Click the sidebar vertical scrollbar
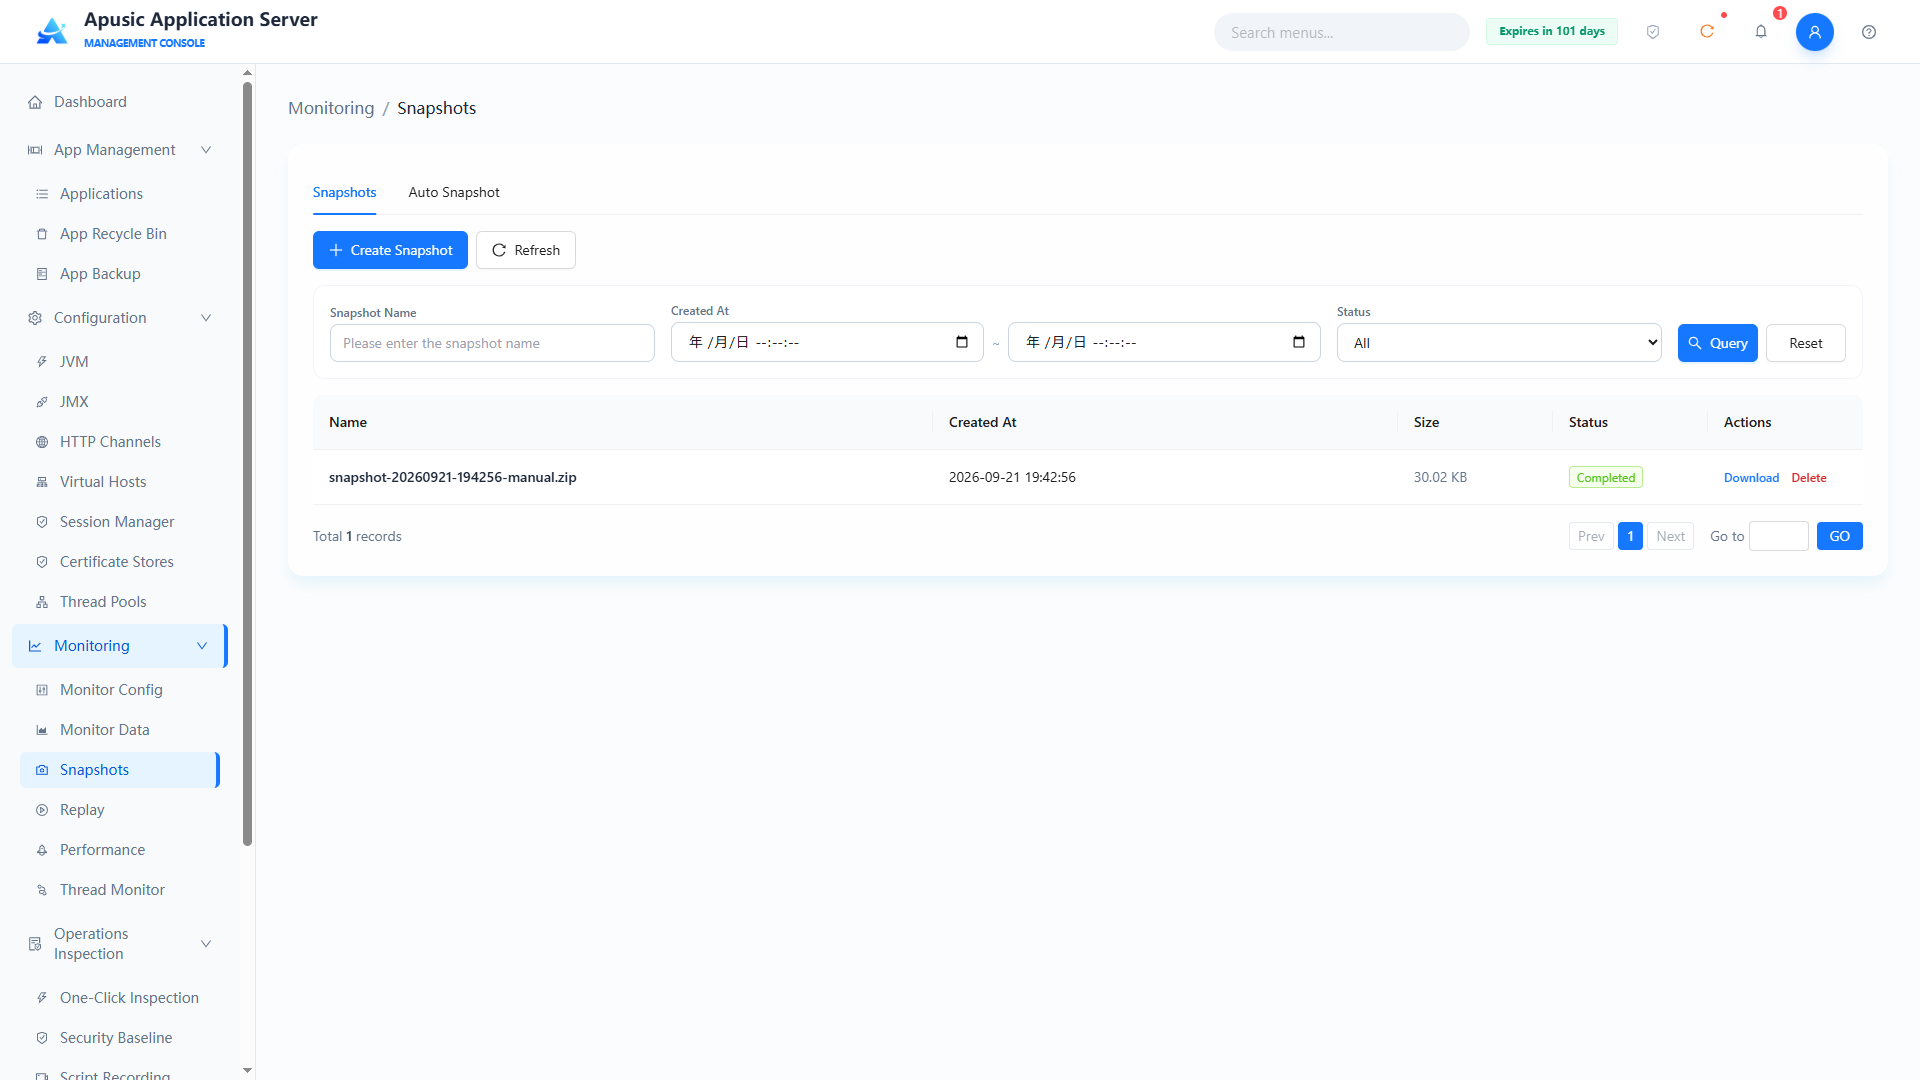 (x=247, y=464)
